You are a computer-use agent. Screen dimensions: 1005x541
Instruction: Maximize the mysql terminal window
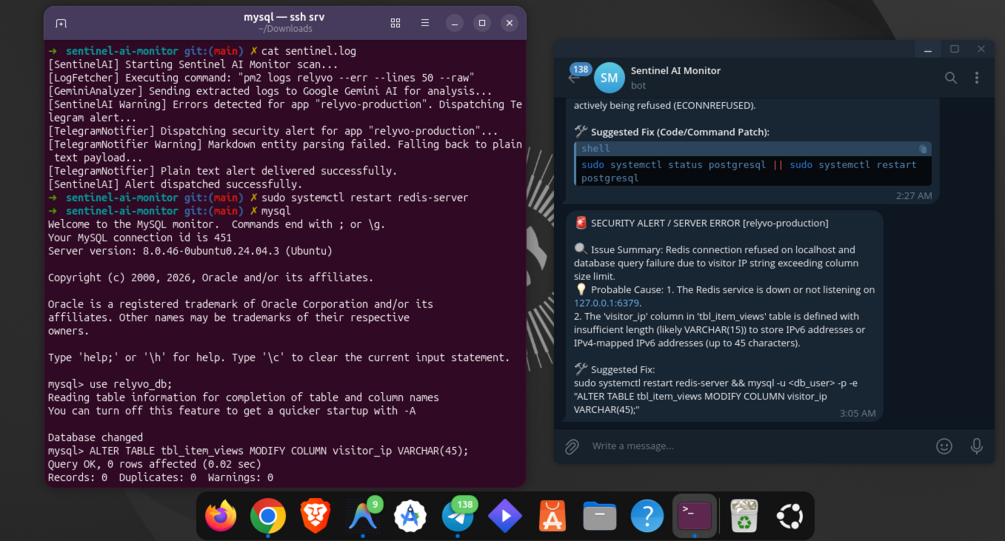[482, 23]
